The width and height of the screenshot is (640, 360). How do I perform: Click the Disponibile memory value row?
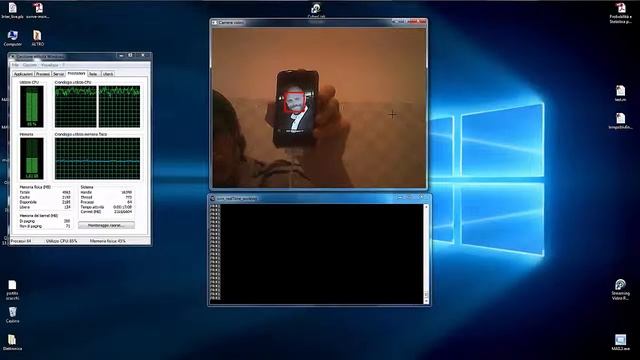[x=45, y=202]
